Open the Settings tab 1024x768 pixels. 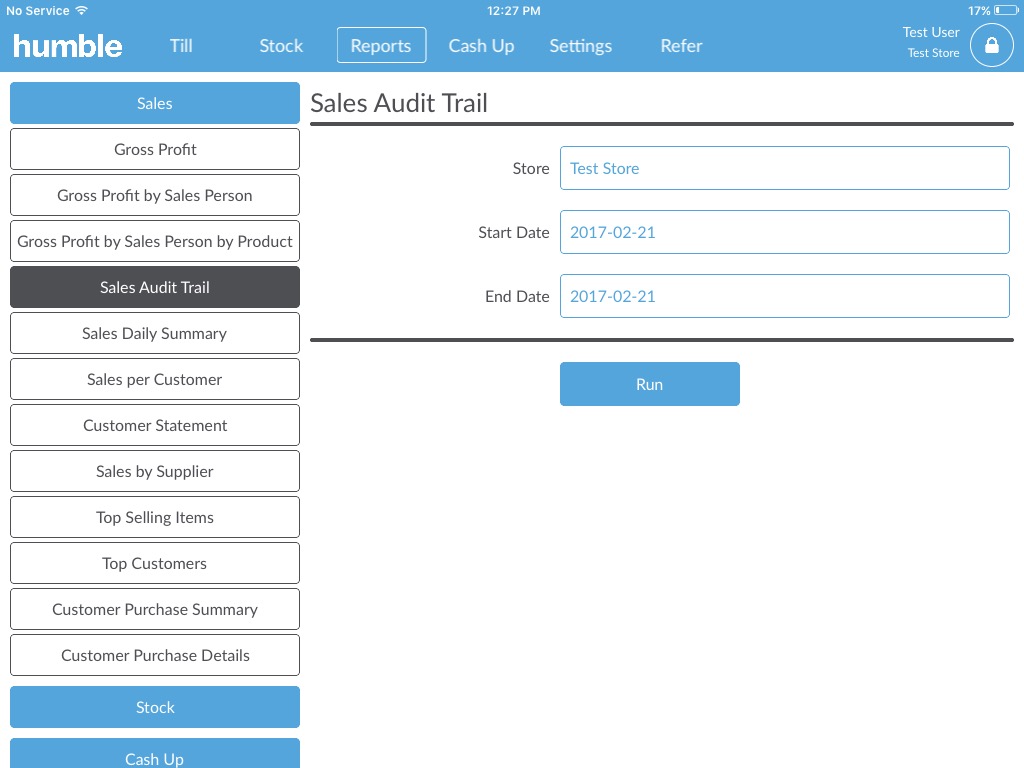point(581,46)
